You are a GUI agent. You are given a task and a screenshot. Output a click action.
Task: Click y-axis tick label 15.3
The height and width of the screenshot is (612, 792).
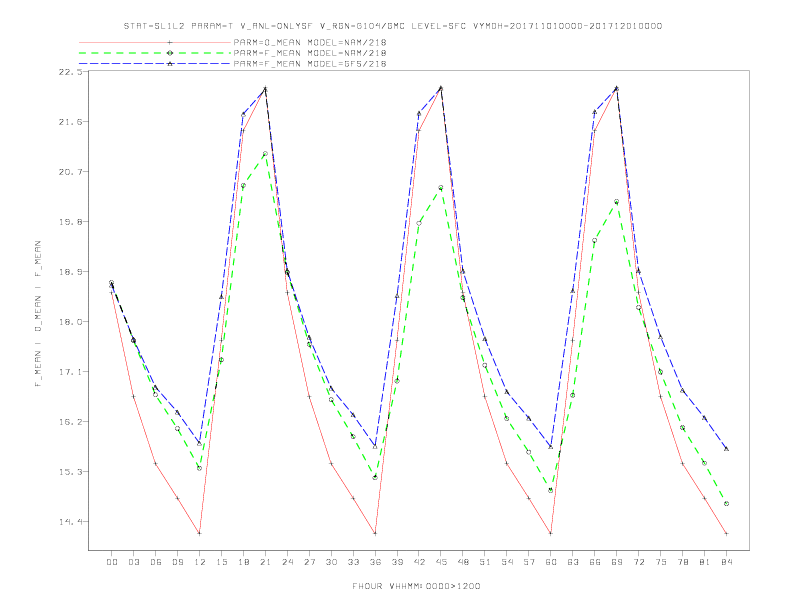pos(70,472)
